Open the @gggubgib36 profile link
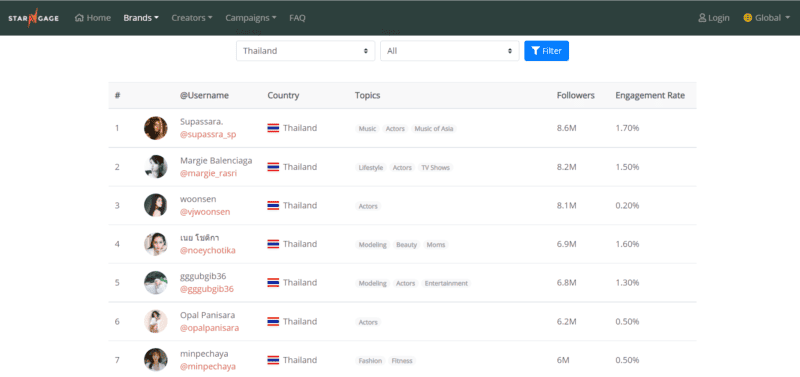Image resolution: width=800 pixels, height=377 pixels. point(207,289)
